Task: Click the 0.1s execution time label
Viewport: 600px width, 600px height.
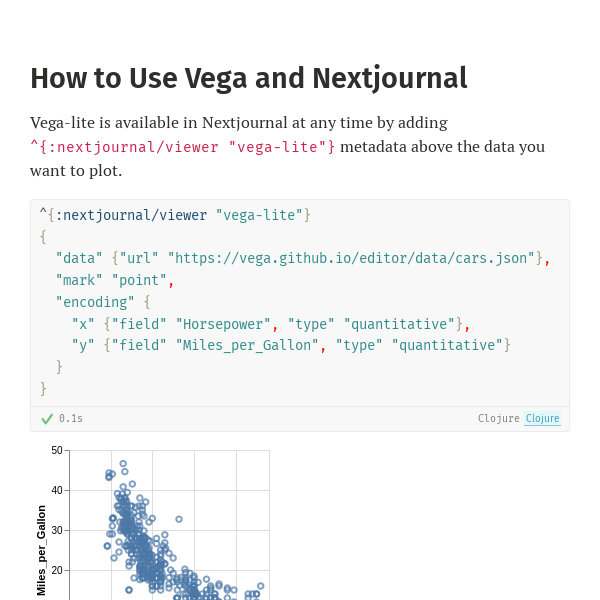Action: click(x=71, y=419)
